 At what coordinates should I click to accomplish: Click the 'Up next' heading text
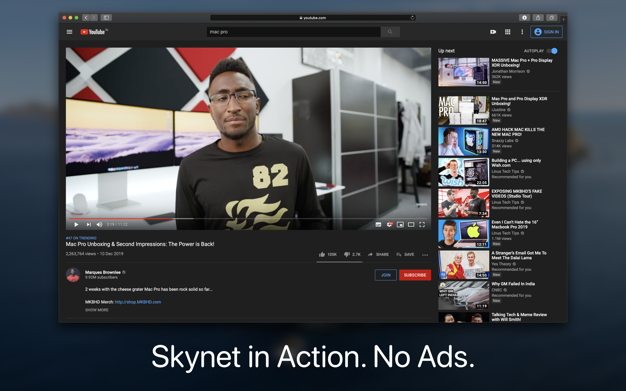point(446,51)
